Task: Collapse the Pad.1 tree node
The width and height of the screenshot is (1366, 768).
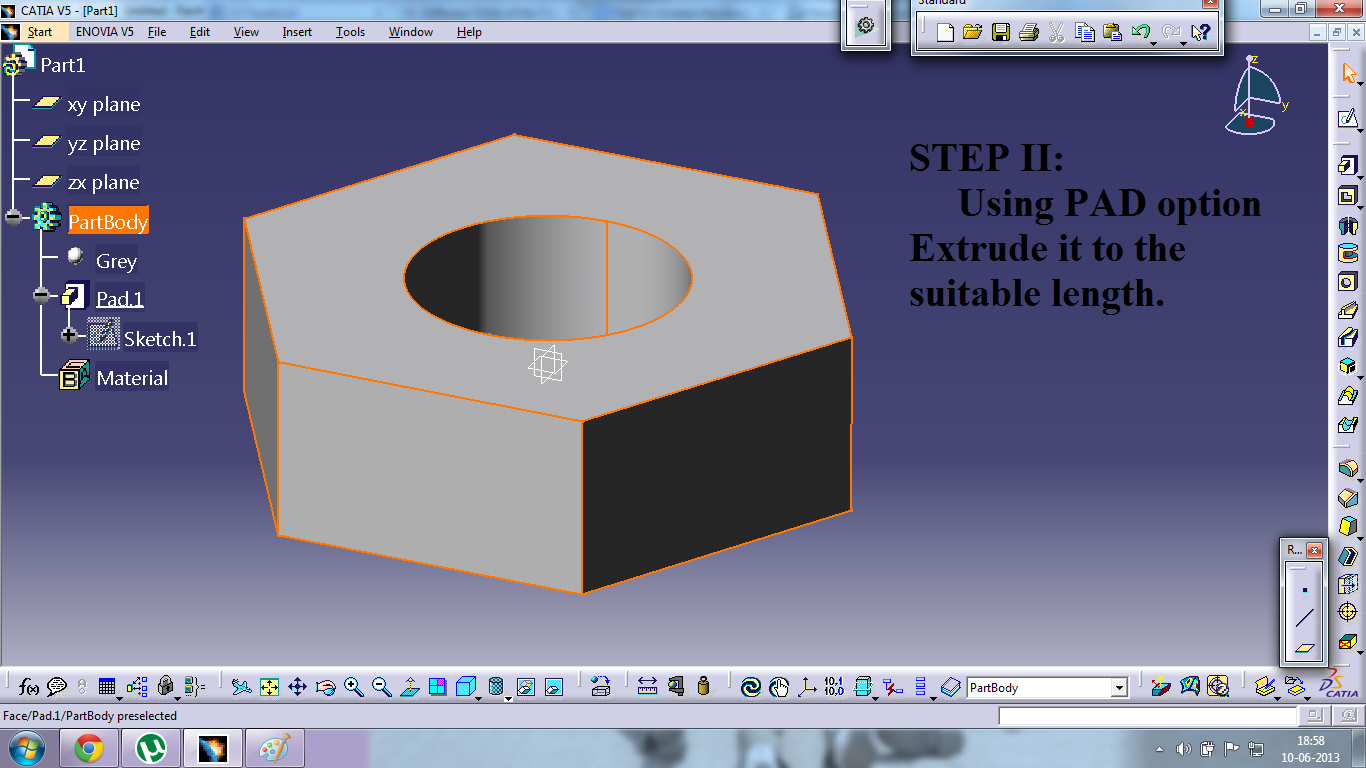Action: point(41,296)
